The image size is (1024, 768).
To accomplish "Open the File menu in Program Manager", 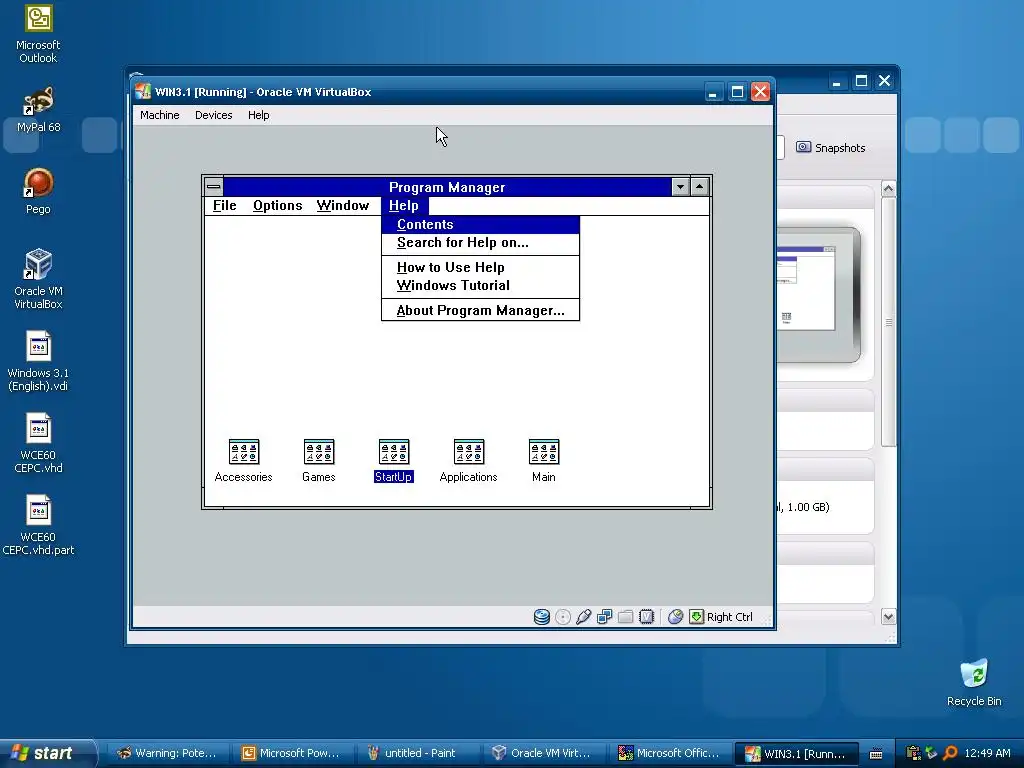I will pos(225,206).
